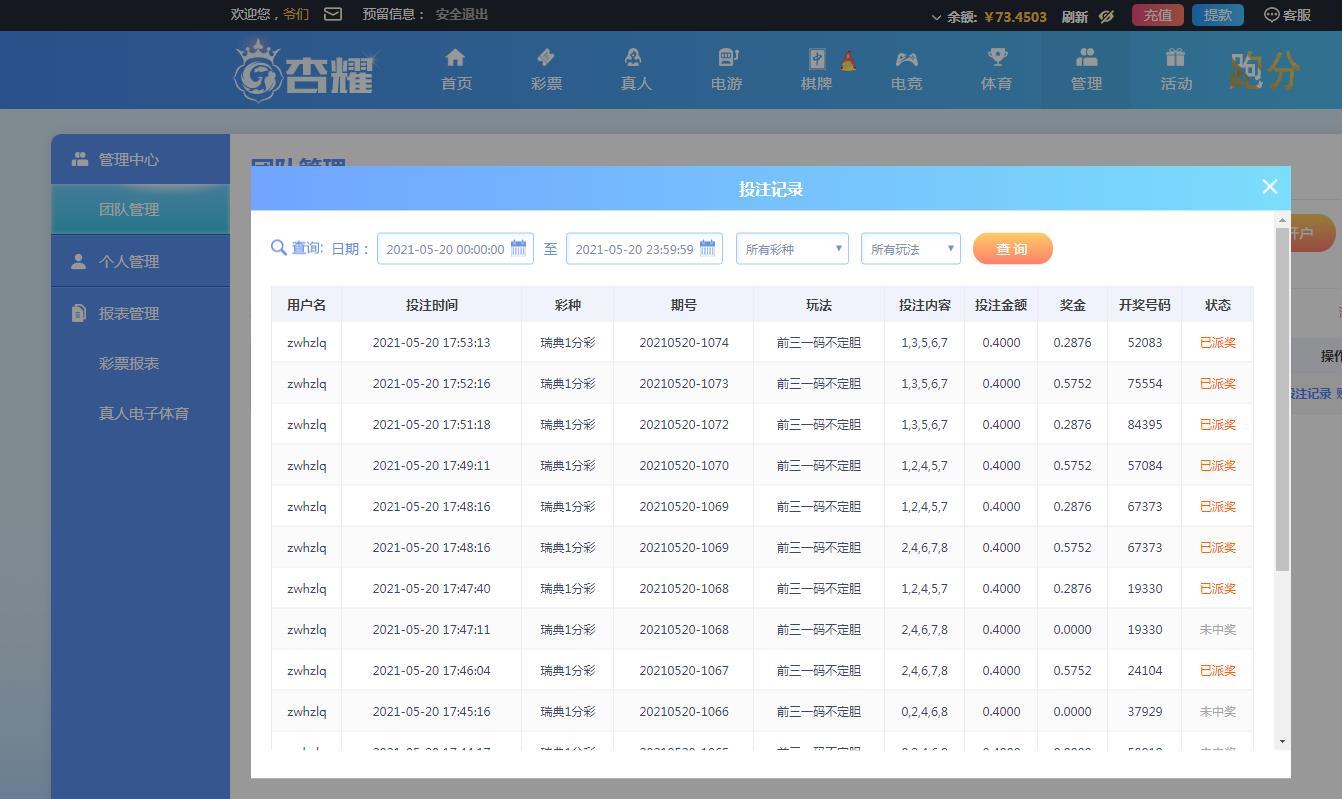The image size is (1342, 799).
Task: Click the 用户名 column header
Action: coord(306,305)
